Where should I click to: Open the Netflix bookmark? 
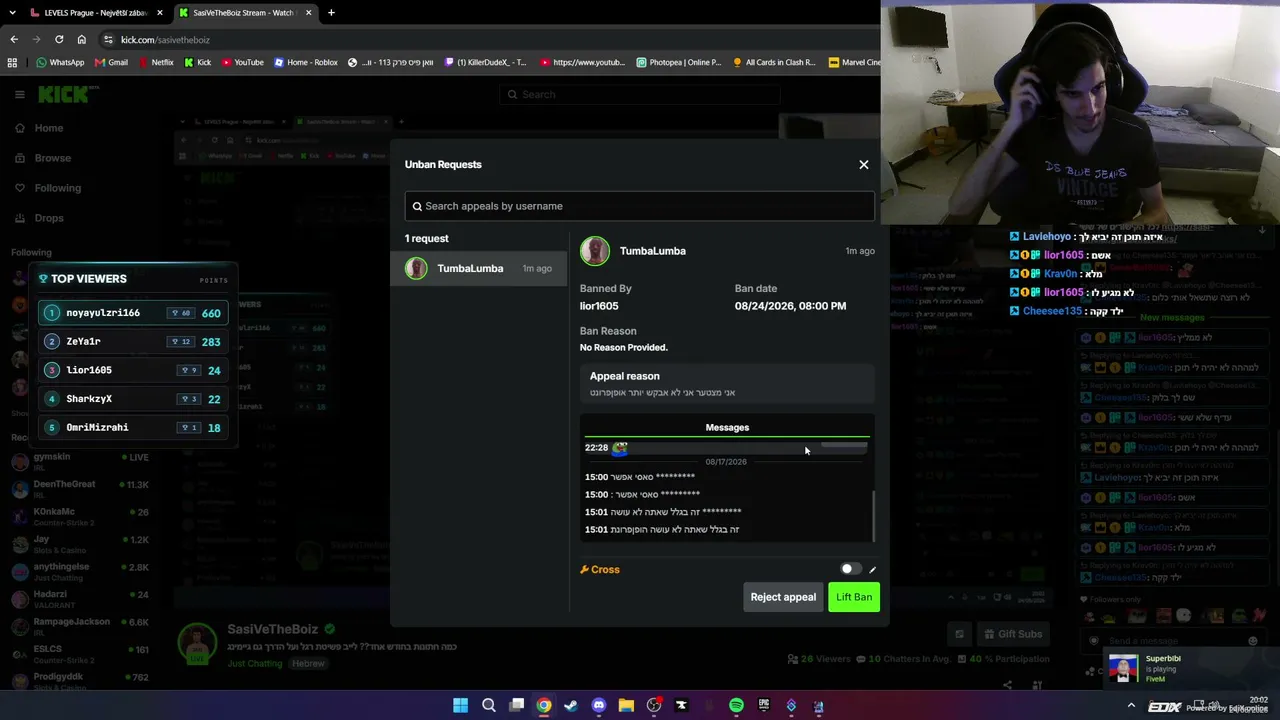(x=155, y=62)
